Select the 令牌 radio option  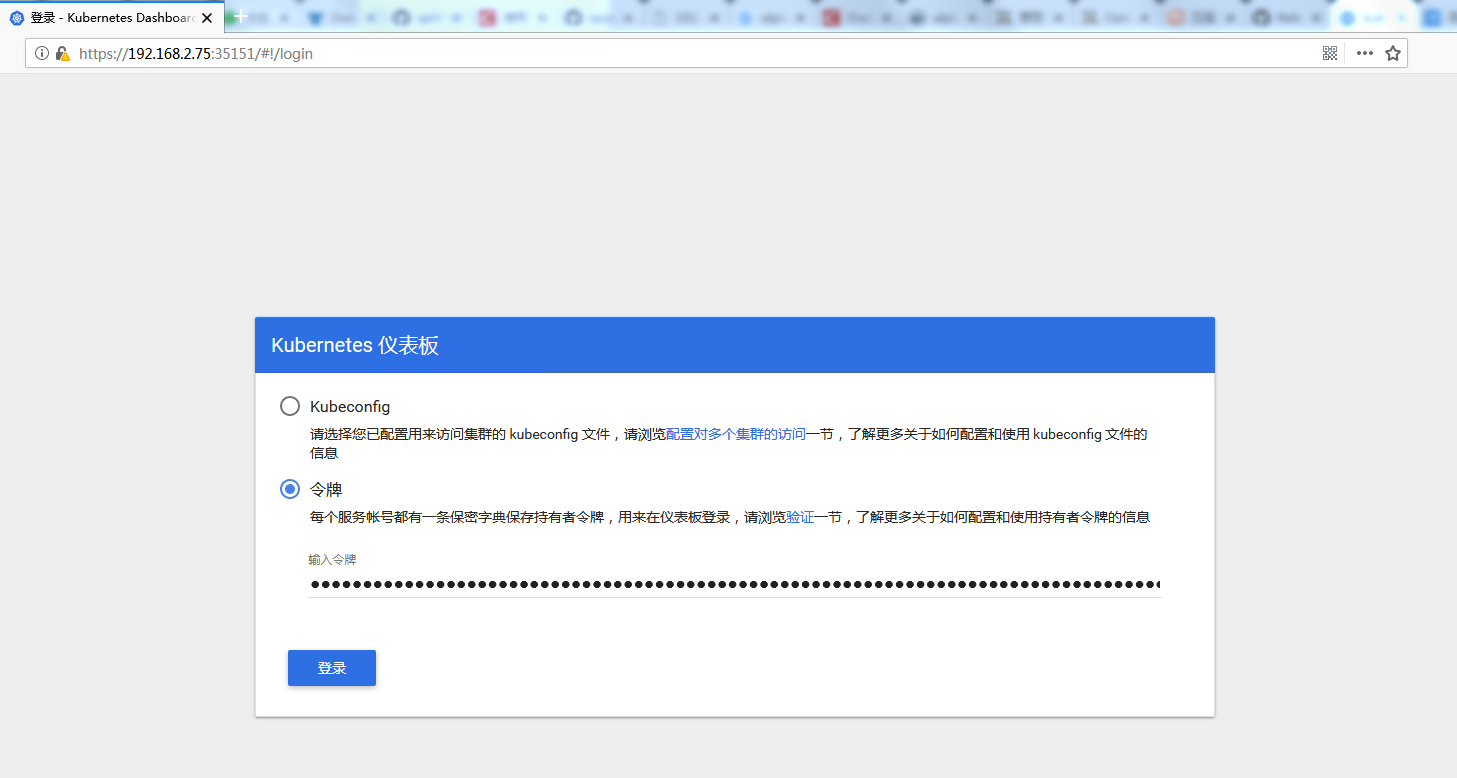tap(290, 489)
